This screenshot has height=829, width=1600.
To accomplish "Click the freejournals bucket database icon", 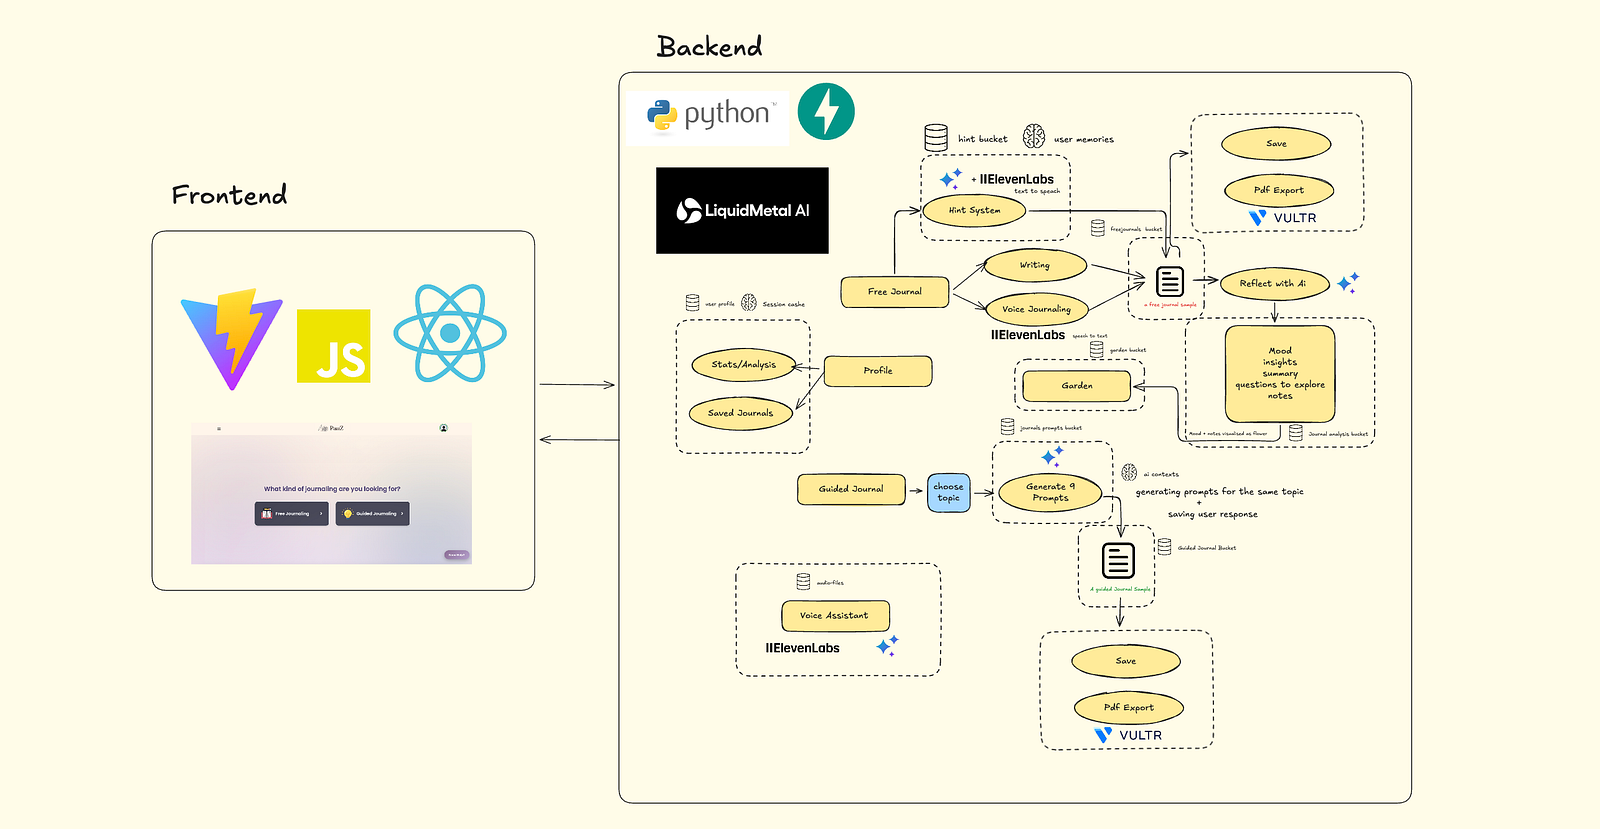I will 1098,228.
